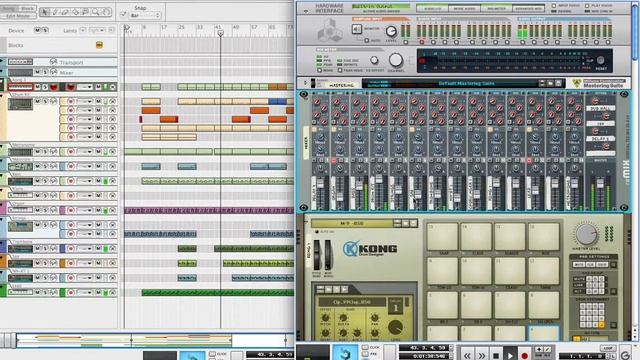640x360 pixels.
Task: Browse patch on the Mastering Suite device
Action: (x=551, y=83)
